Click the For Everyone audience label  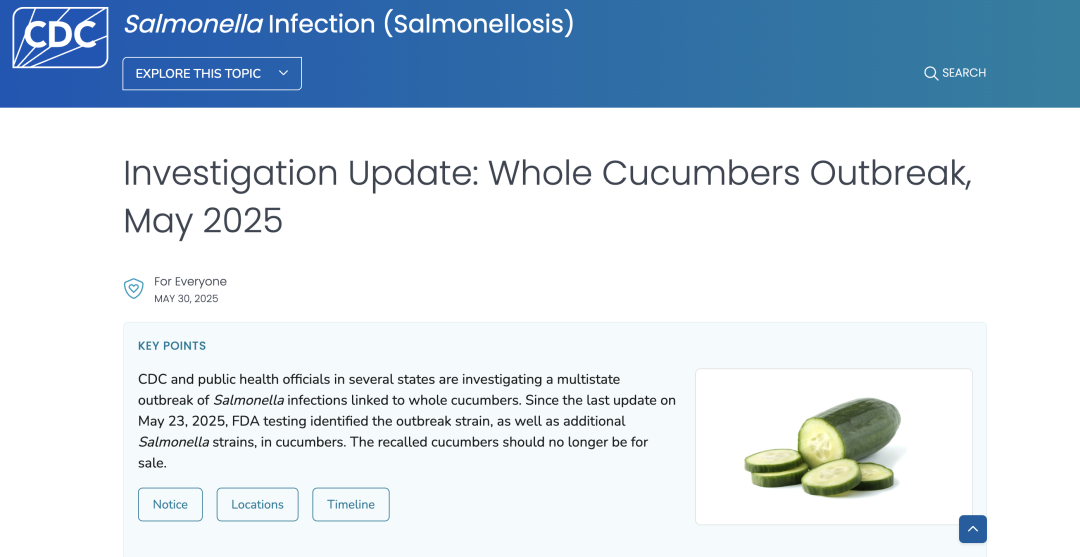(x=190, y=282)
